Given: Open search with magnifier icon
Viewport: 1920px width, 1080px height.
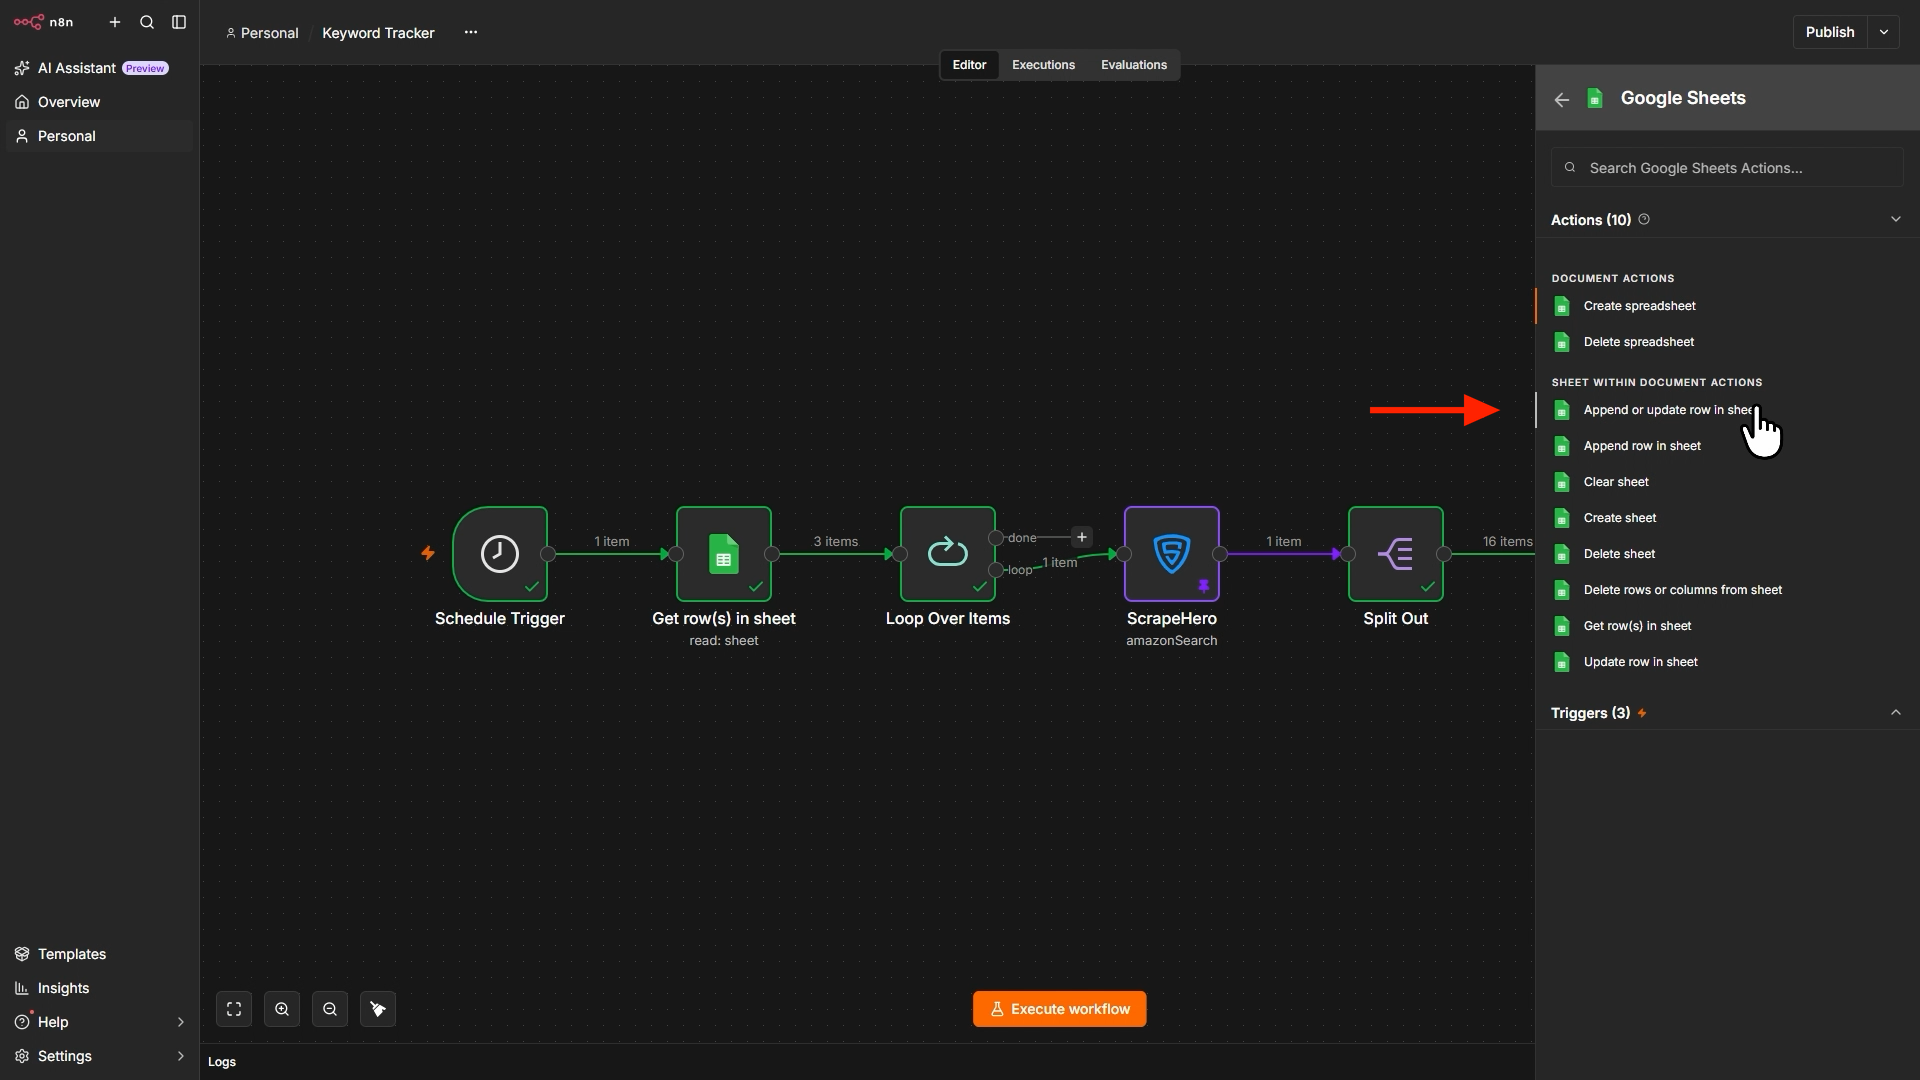Looking at the screenshot, I should (147, 22).
